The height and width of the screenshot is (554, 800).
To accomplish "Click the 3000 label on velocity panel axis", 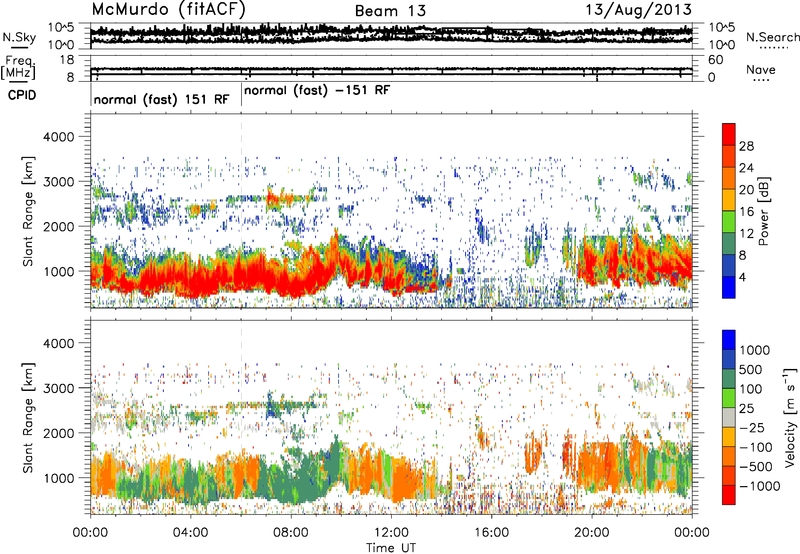I will [58, 388].
